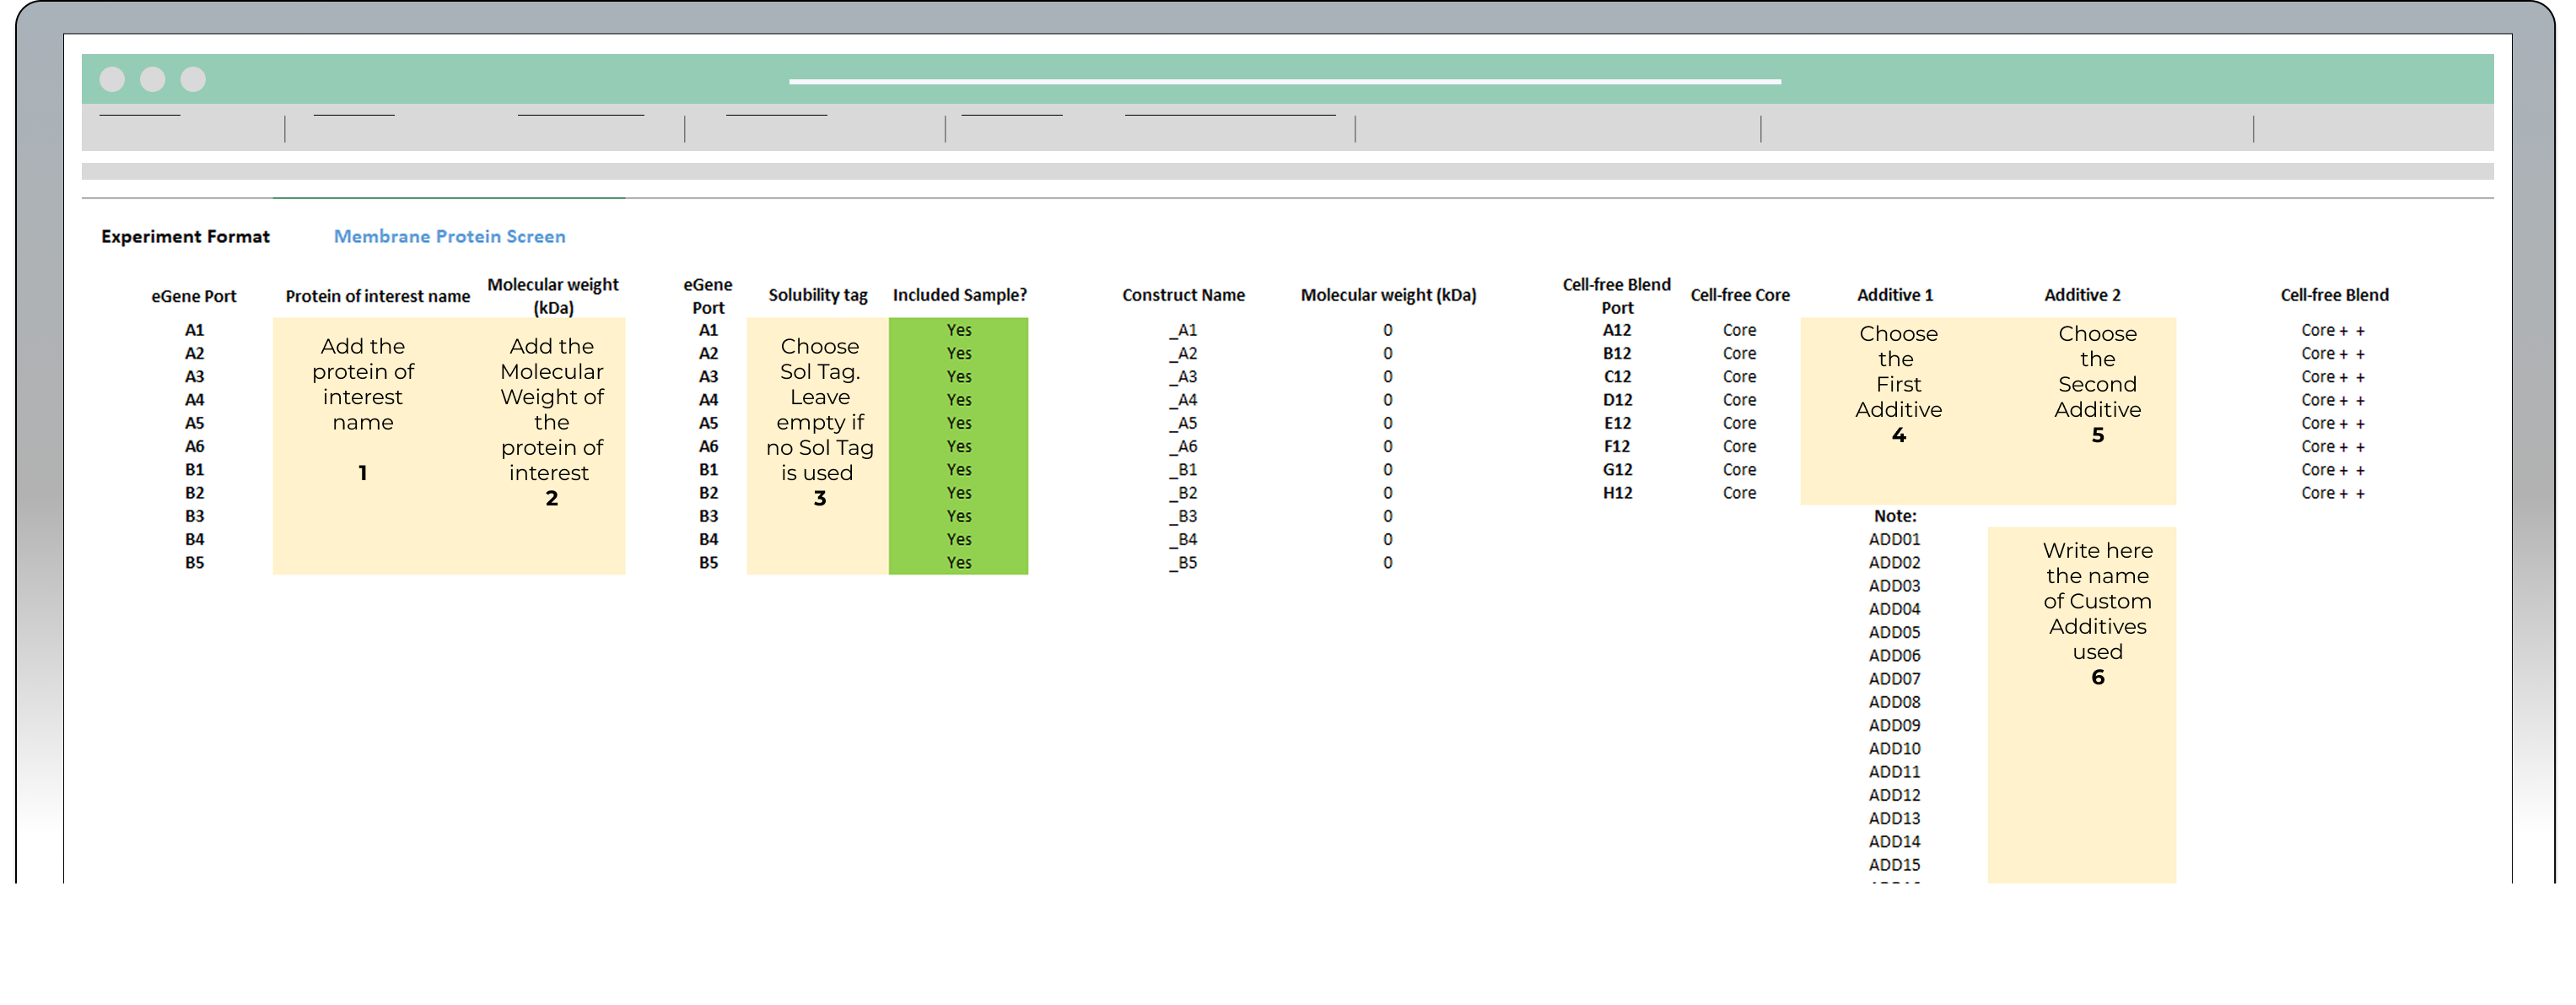
Task: Click the third circle window button
Action: coord(193,80)
